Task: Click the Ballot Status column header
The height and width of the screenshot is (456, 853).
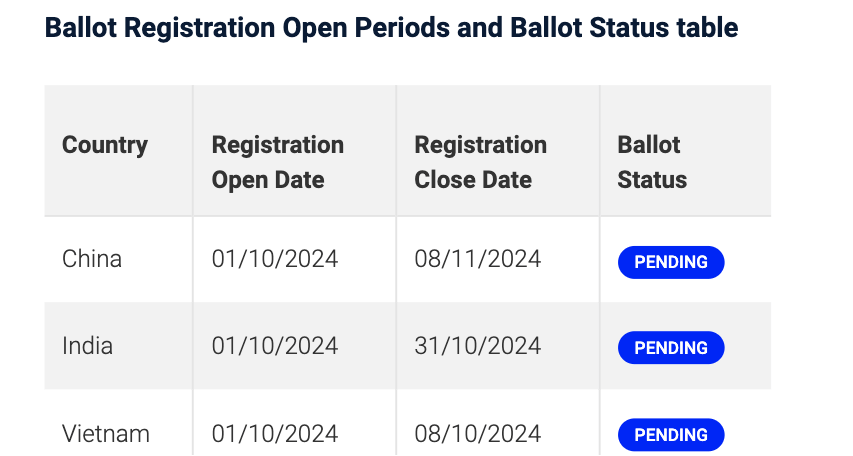Action: coord(652,162)
